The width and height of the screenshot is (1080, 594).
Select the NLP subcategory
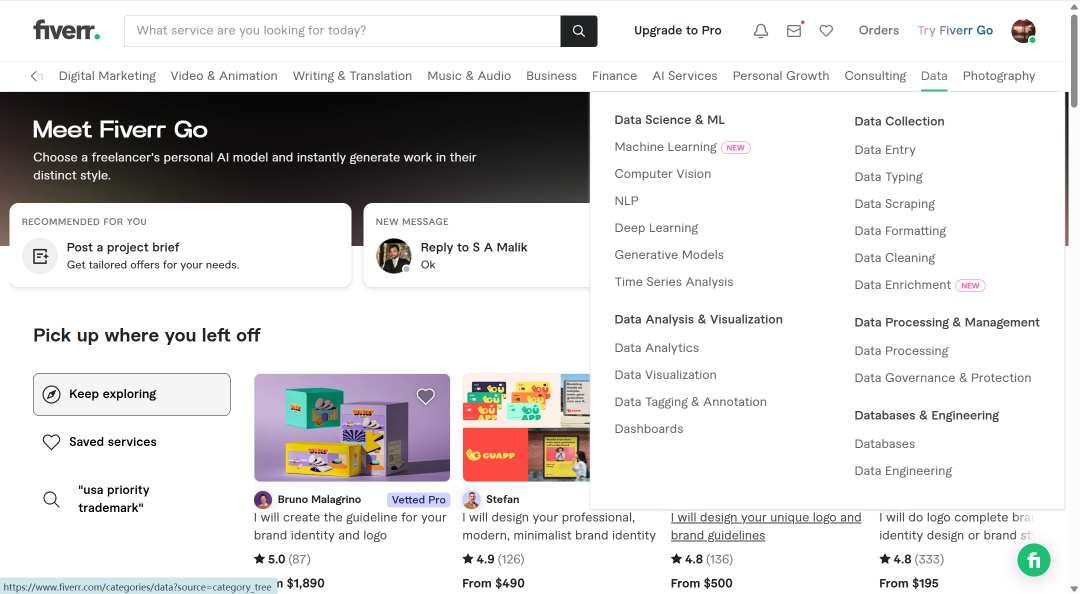(627, 201)
